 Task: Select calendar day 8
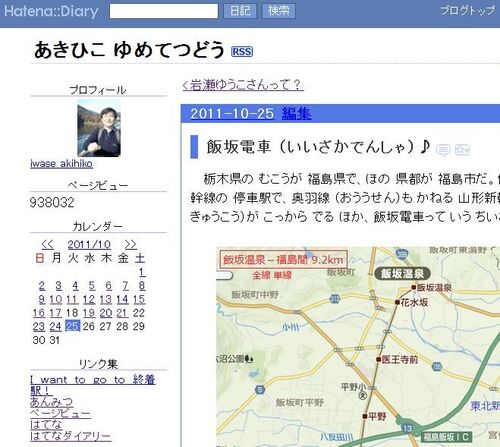[x=142, y=286]
